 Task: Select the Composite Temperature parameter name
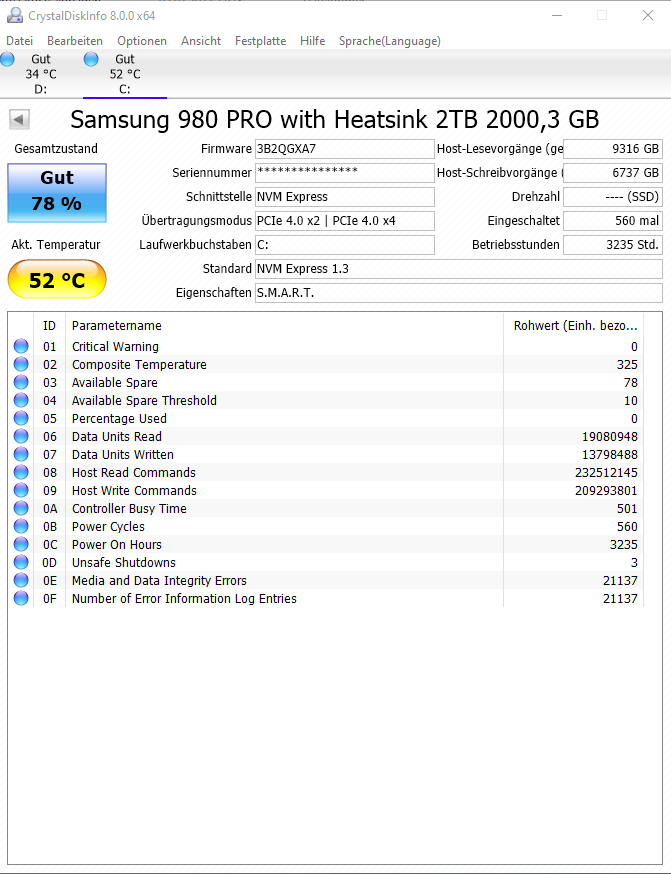point(139,365)
